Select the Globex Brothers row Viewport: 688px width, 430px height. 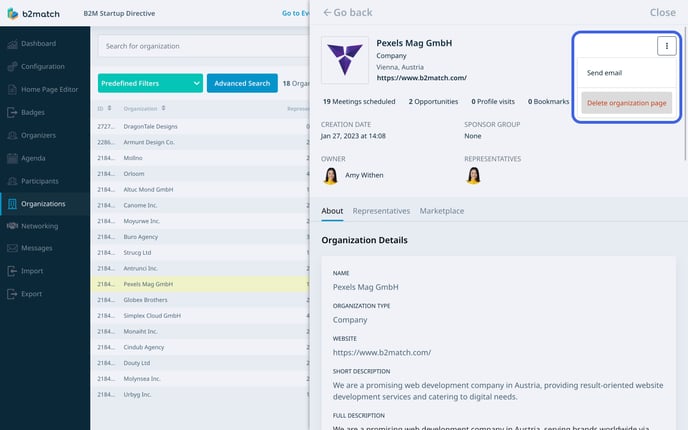click(x=200, y=300)
